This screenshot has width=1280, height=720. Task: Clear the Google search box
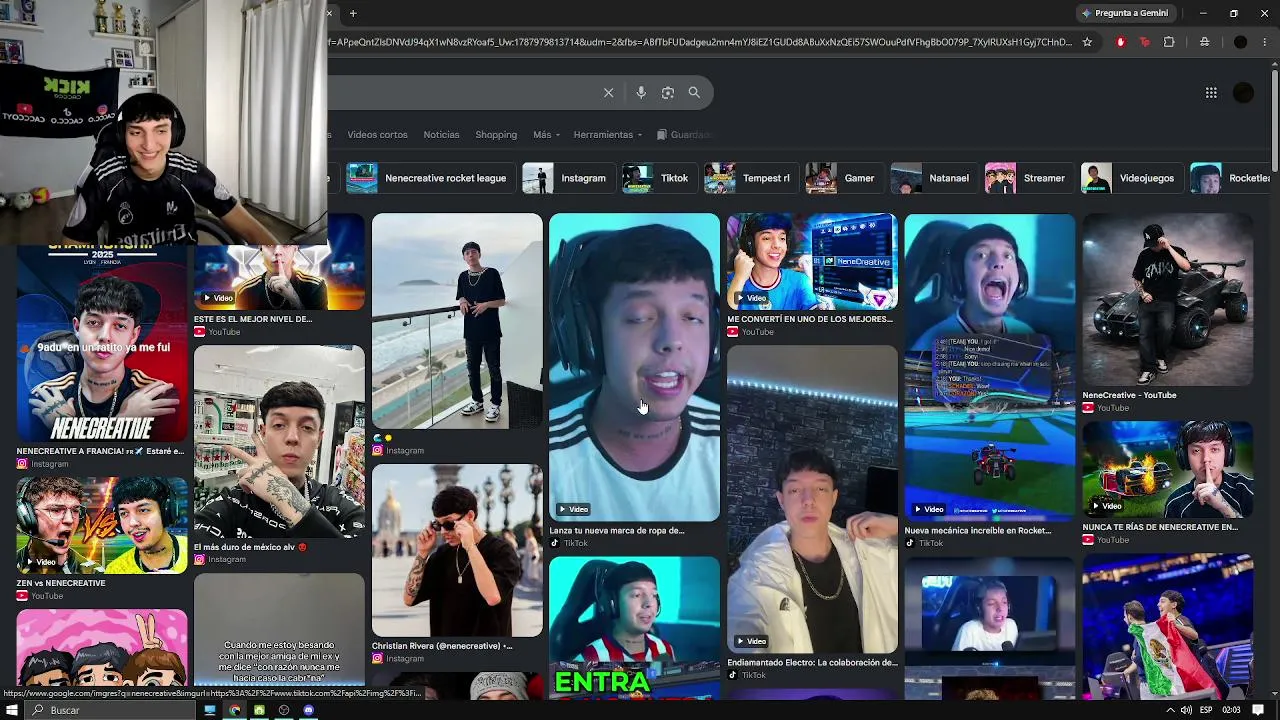coord(608,93)
